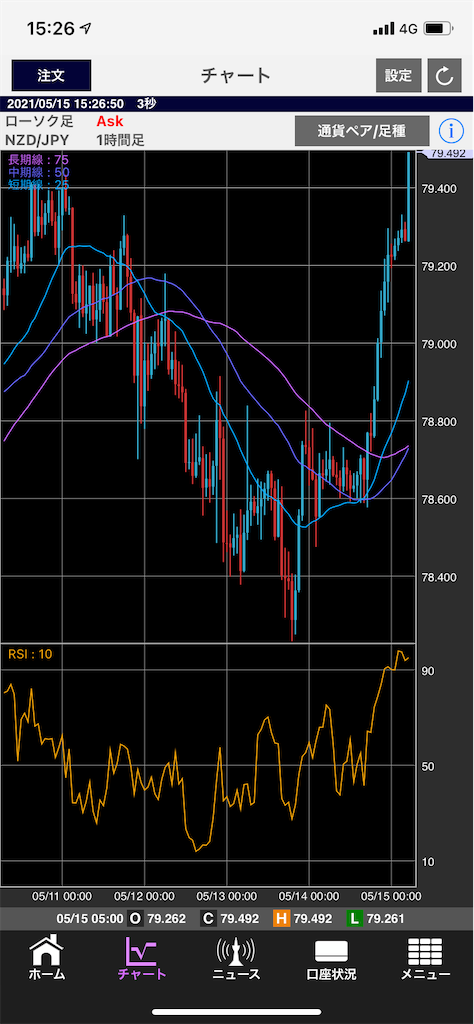Click the red Ask label
Viewport: 474px width, 1024px height.
(x=110, y=121)
